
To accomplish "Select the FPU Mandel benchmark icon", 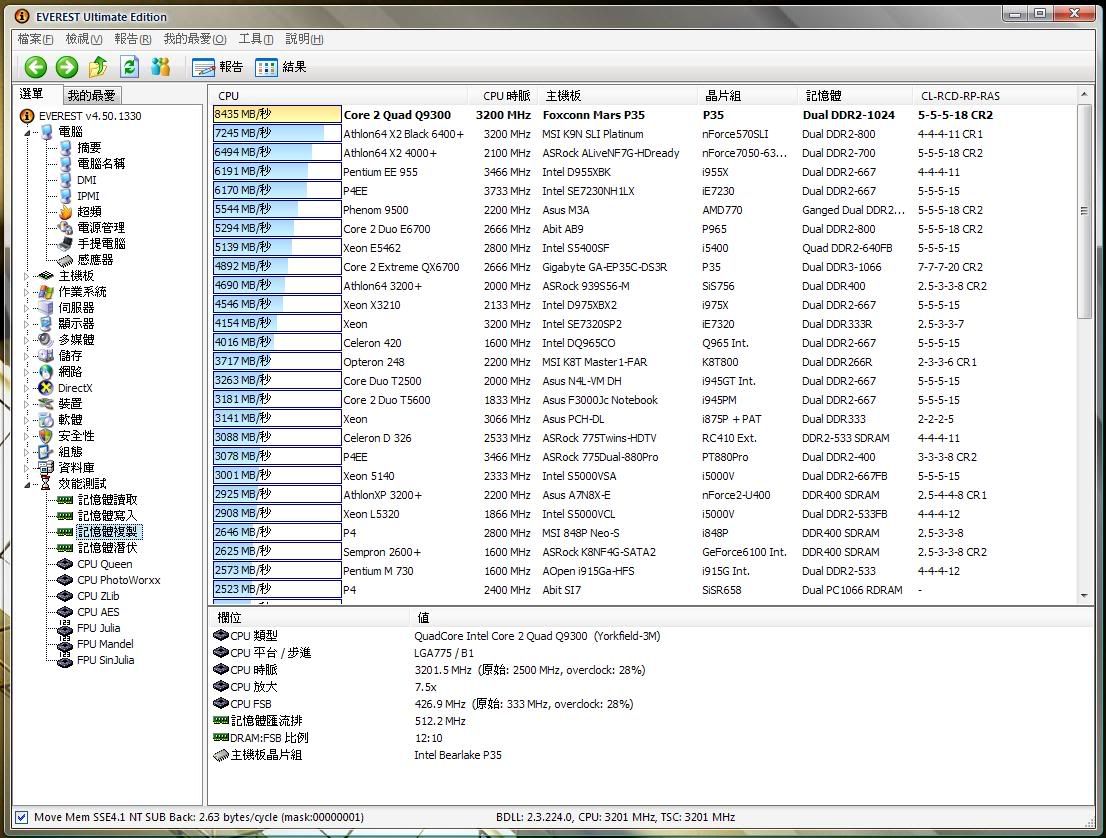I will [x=65, y=644].
